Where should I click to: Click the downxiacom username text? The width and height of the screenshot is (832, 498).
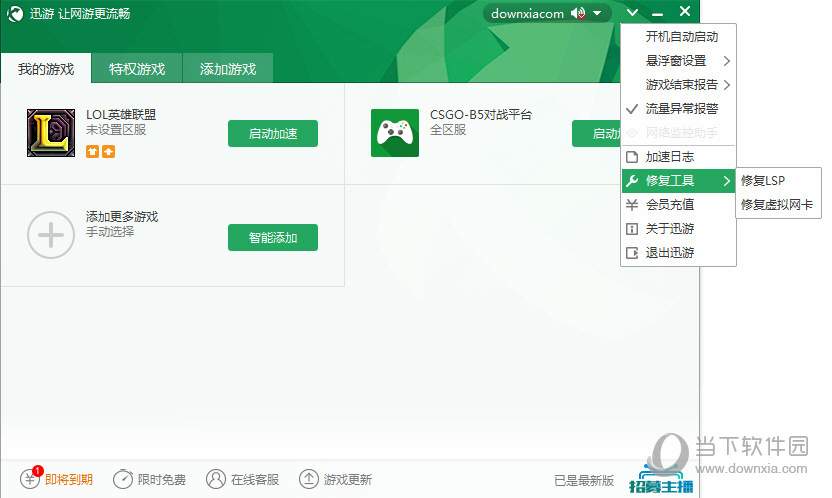pos(527,14)
